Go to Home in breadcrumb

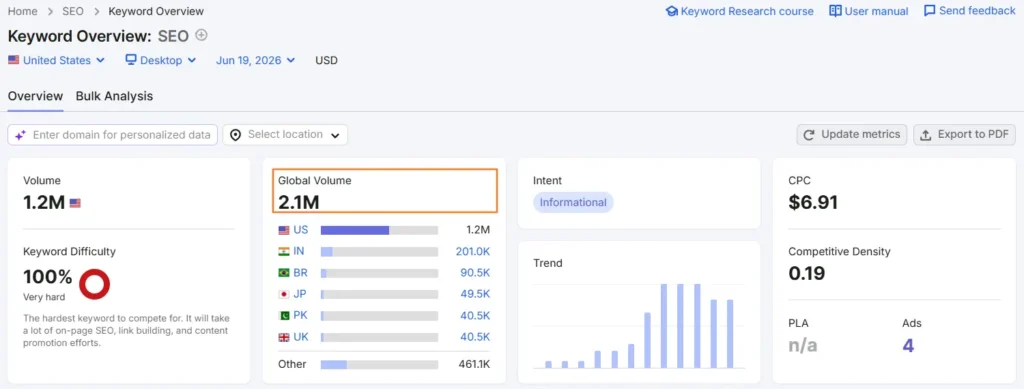pyautogui.click(x=22, y=11)
